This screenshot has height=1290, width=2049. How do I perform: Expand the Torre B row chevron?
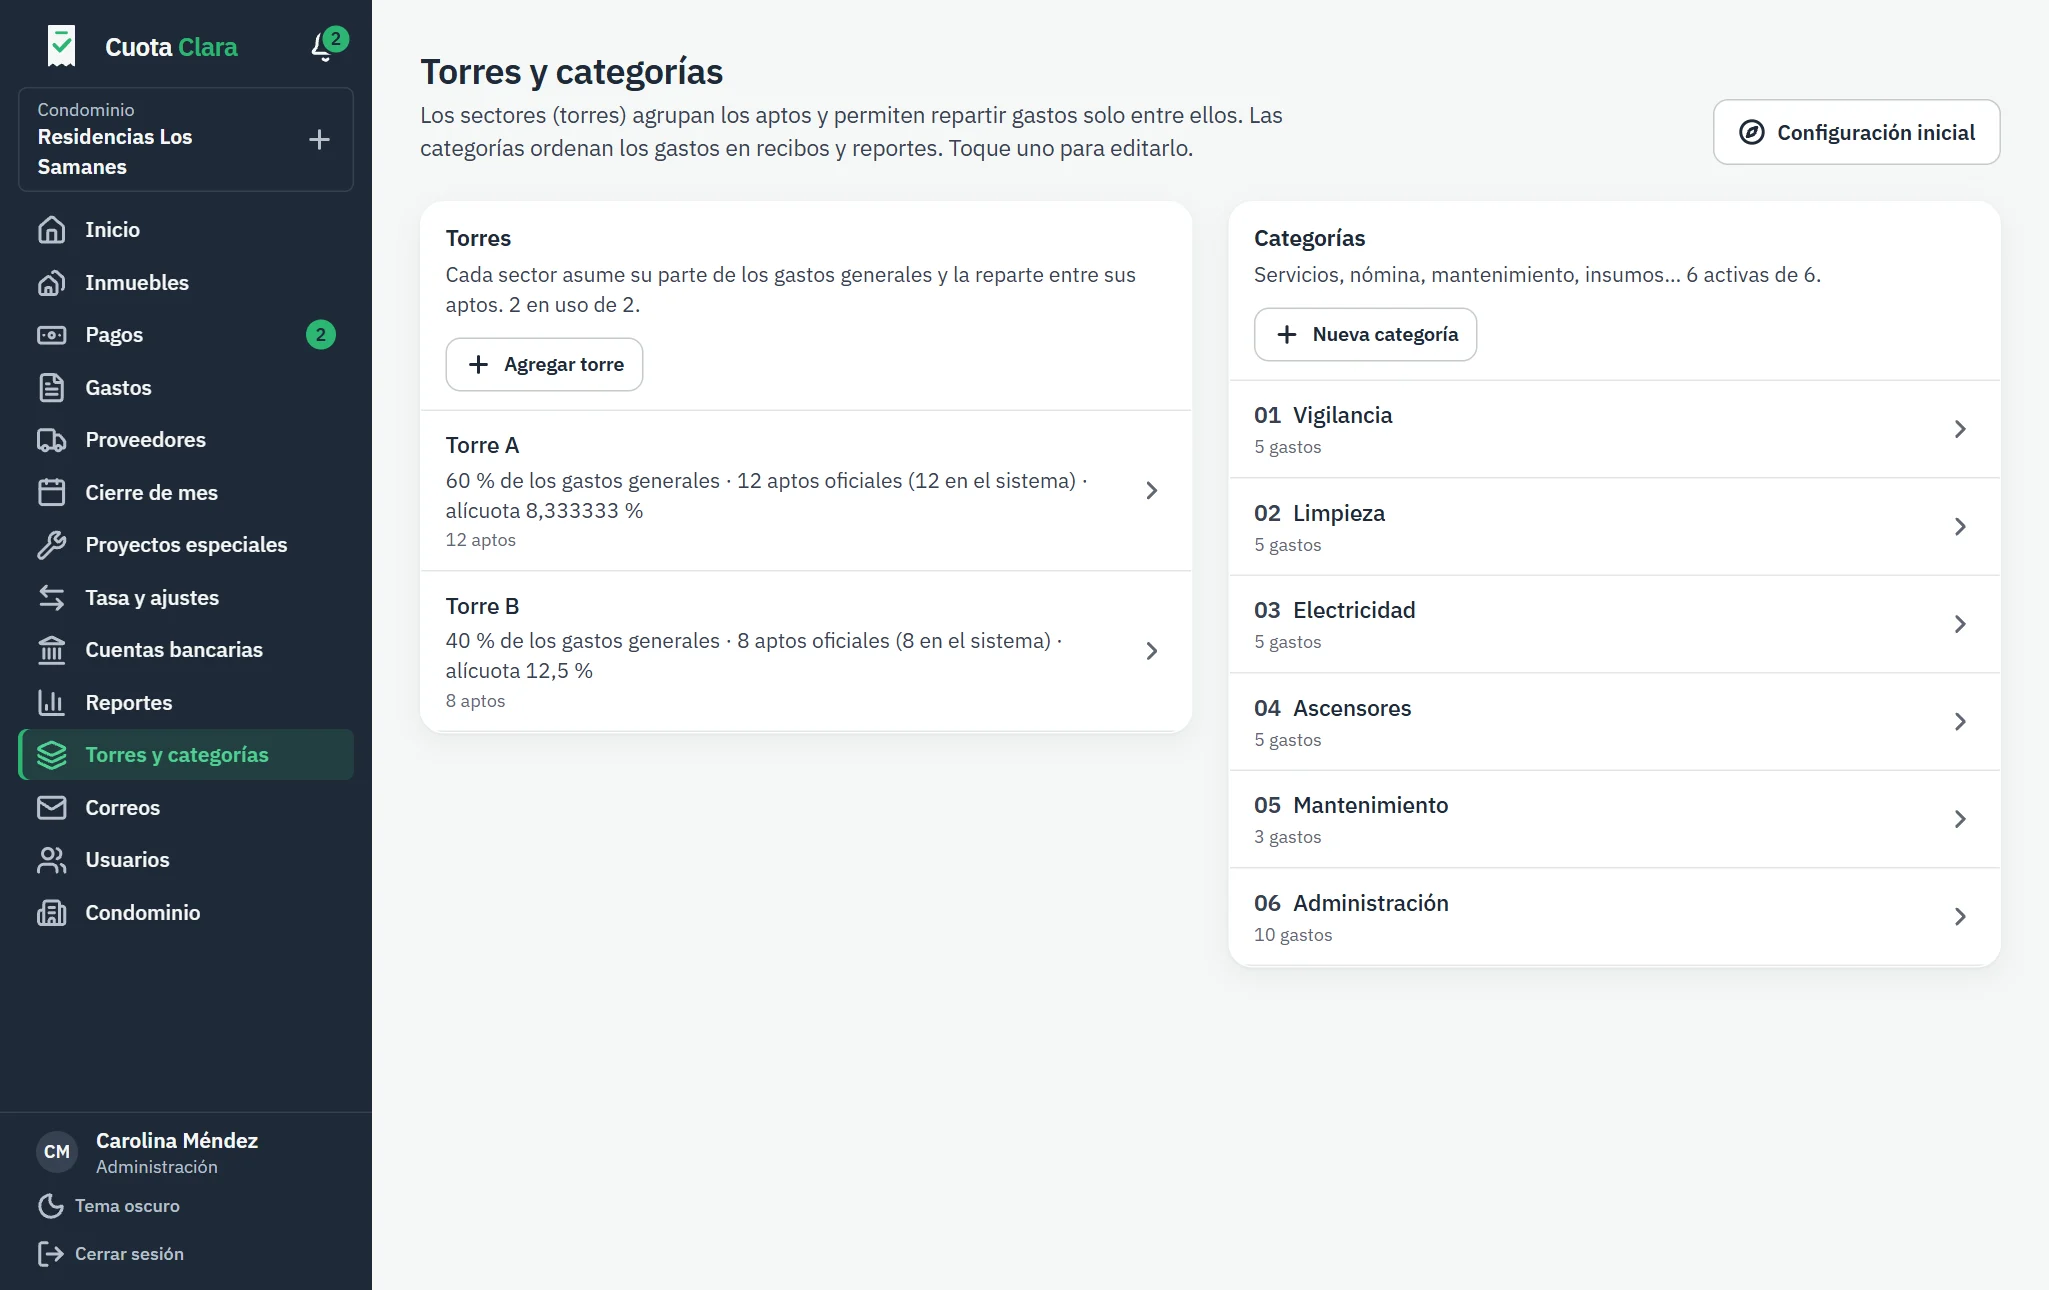pyautogui.click(x=1151, y=651)
